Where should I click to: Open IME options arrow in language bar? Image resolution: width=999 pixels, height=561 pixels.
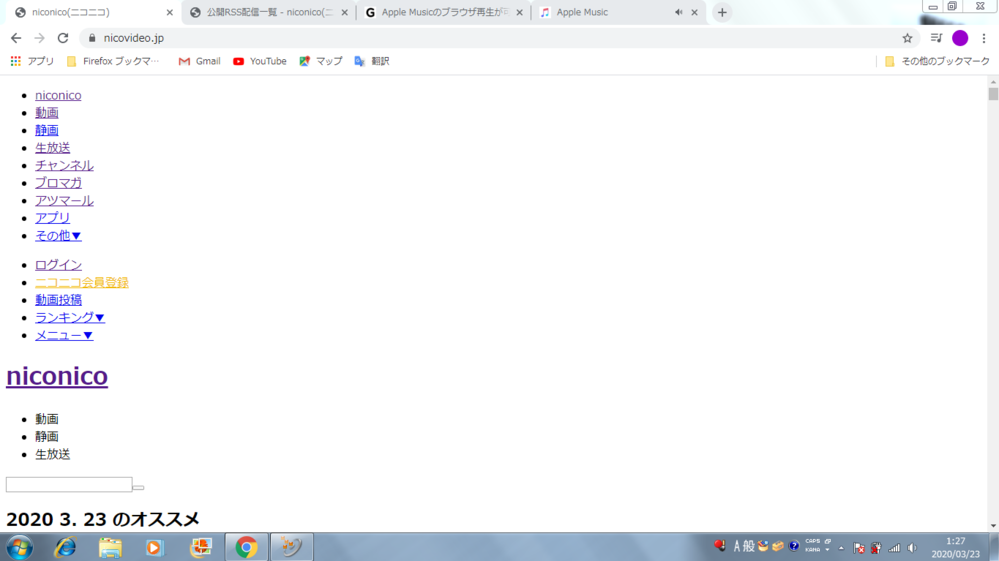click(827, 550)
